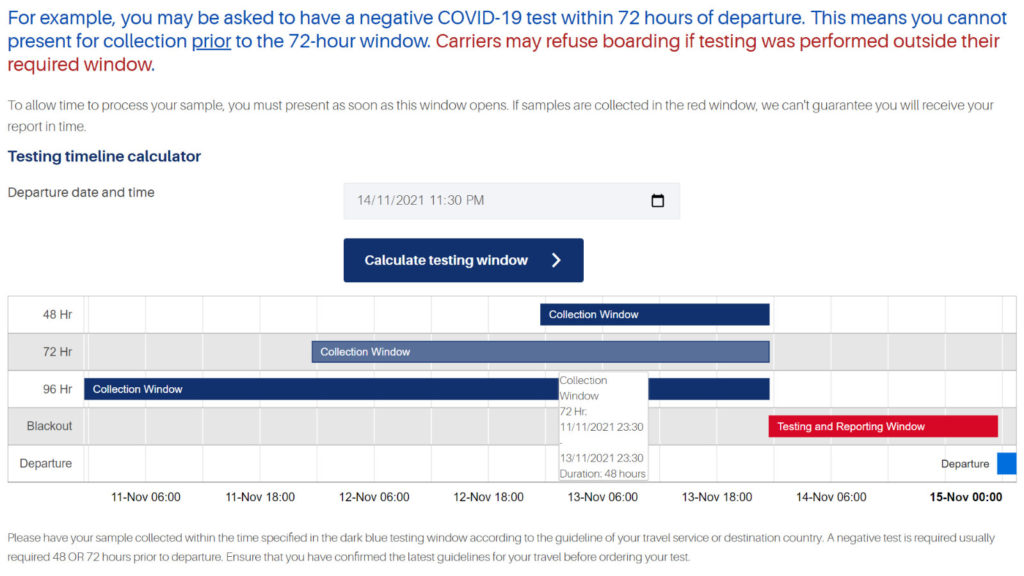This screenshot has width=1024, height=576.
Task: Select the 96 Hr Collection Window bar
Action: [300, 389]
